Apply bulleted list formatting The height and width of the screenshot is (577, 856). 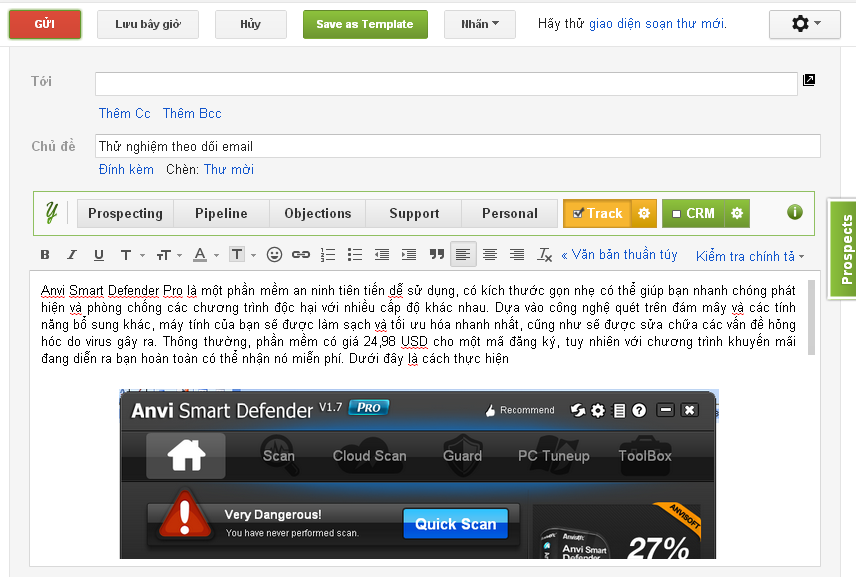(355, 254)
